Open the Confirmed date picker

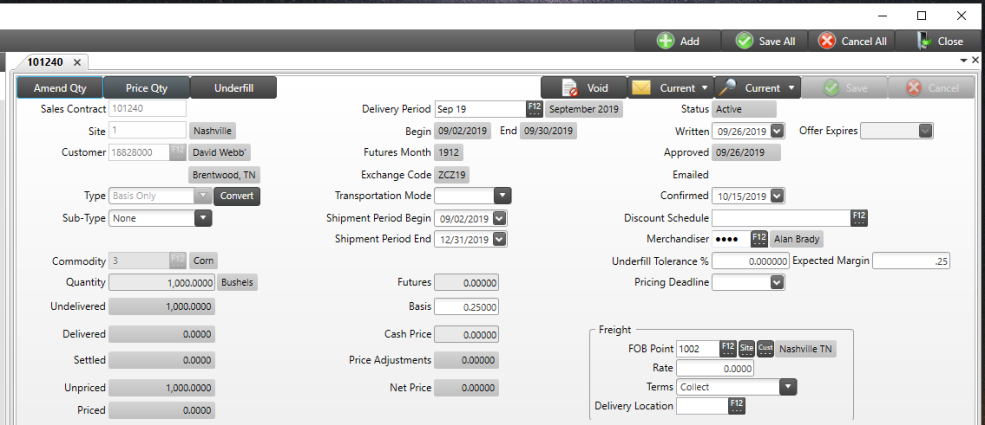point(777,196)
